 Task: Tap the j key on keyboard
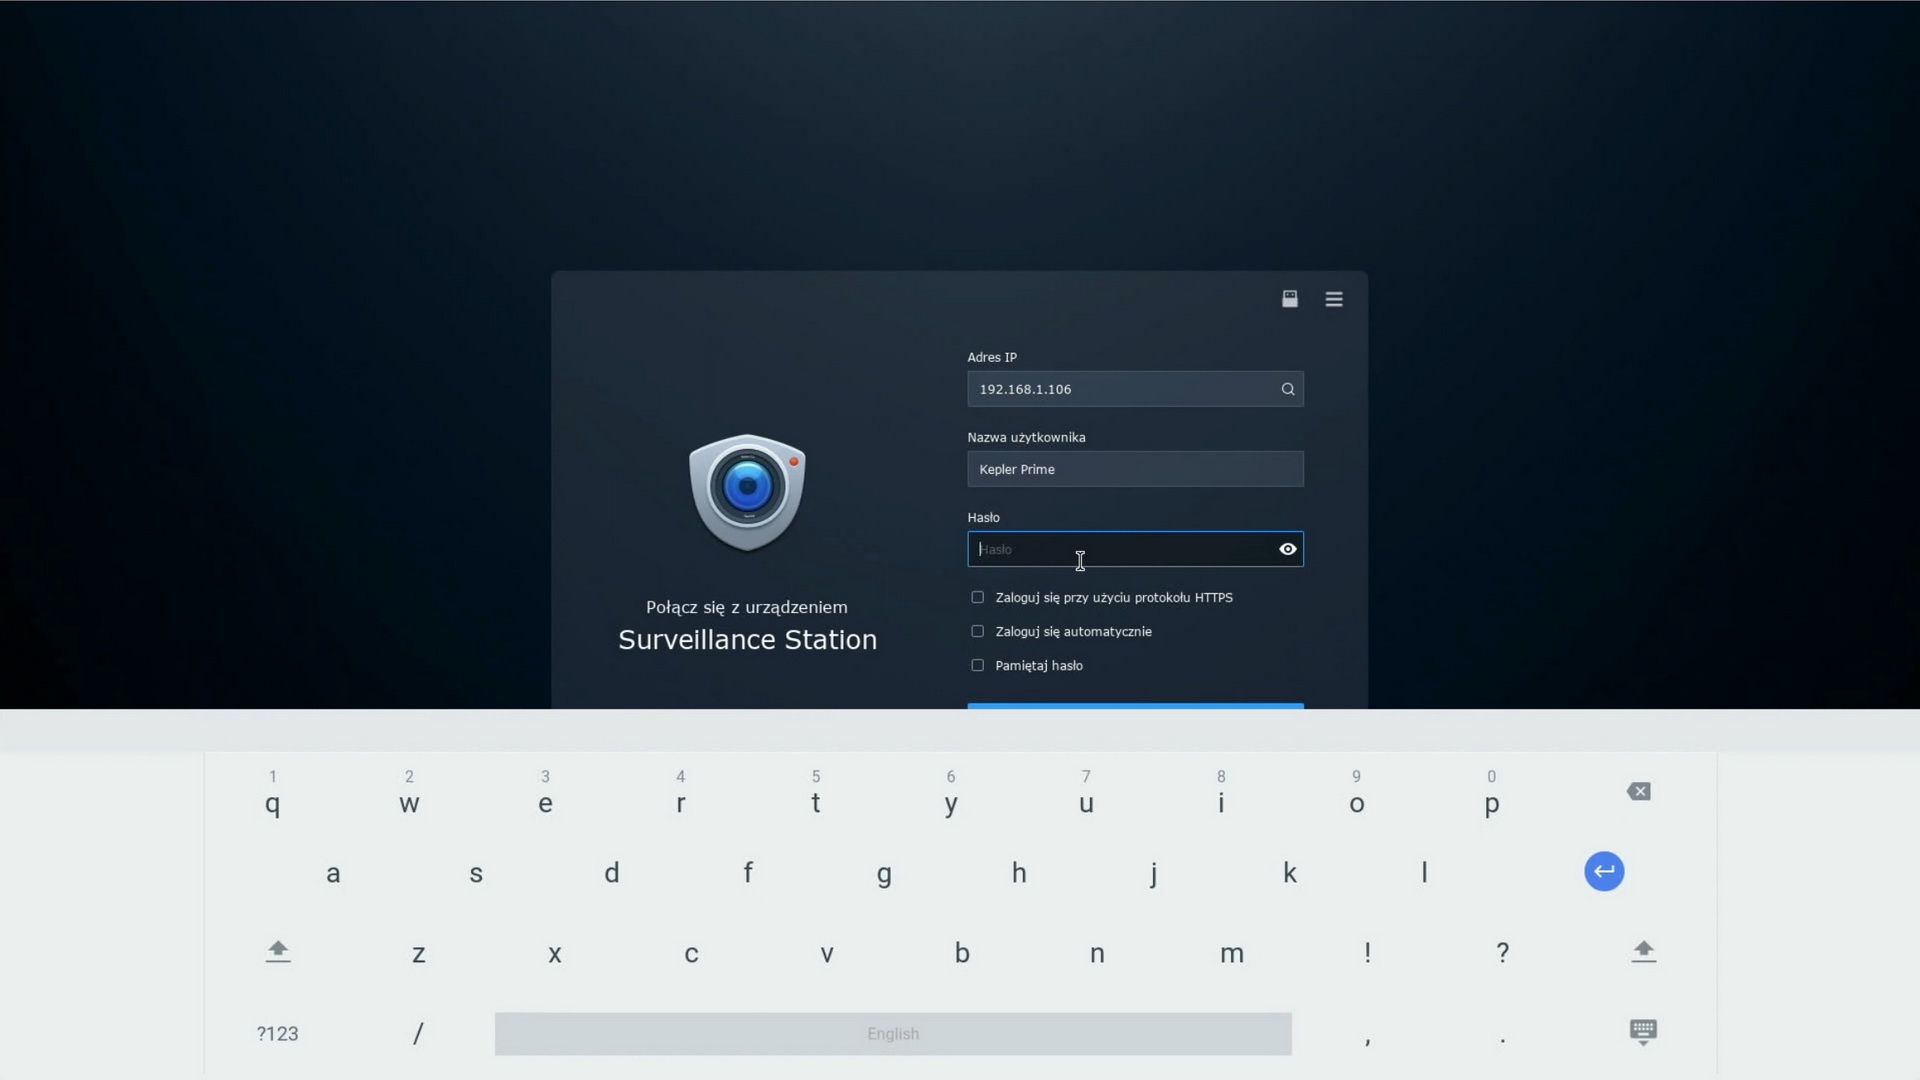[x=1154, y=875]
